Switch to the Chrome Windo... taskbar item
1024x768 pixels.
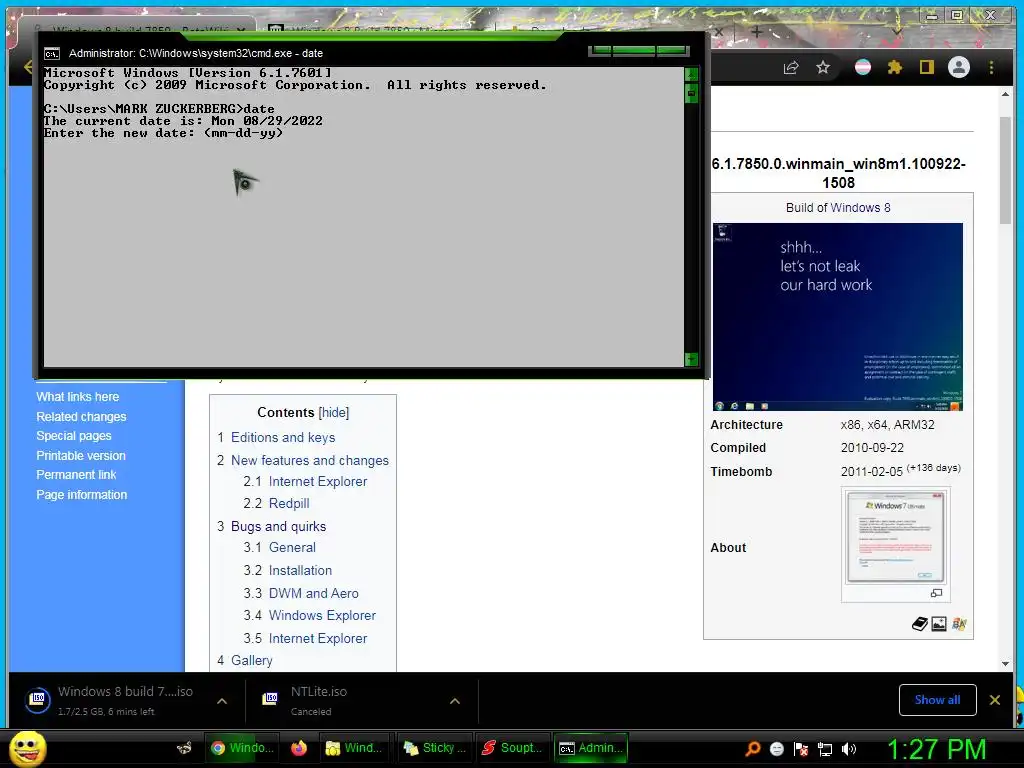(x=242, y=748)
